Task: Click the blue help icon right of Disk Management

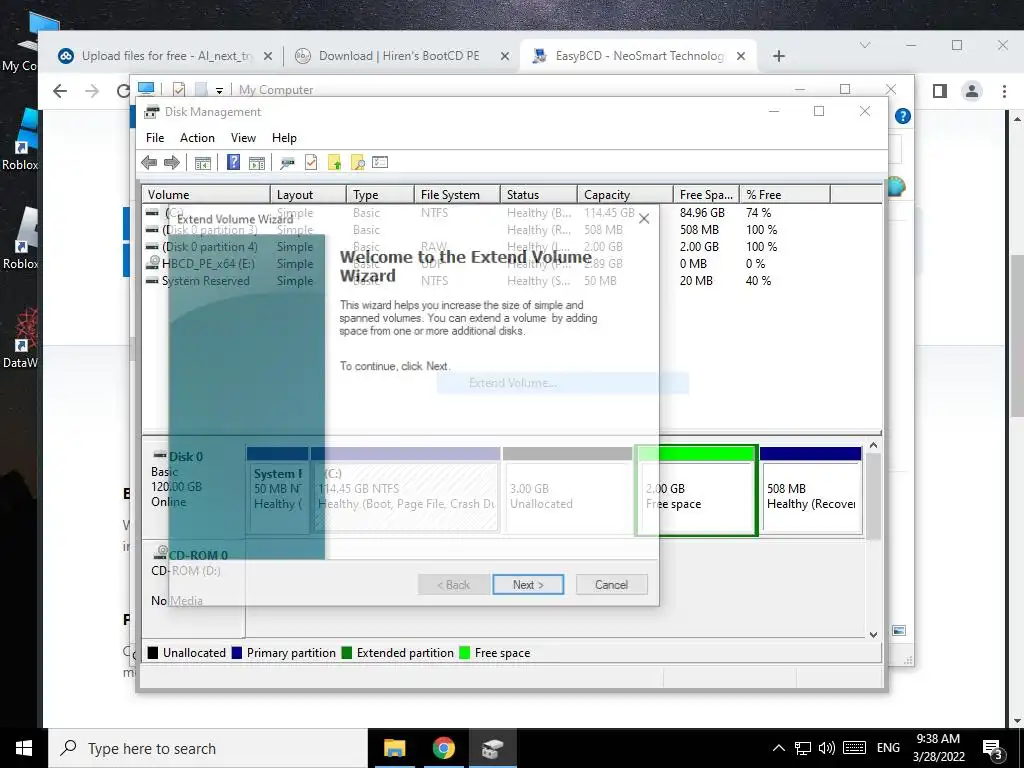Action: 903,116
